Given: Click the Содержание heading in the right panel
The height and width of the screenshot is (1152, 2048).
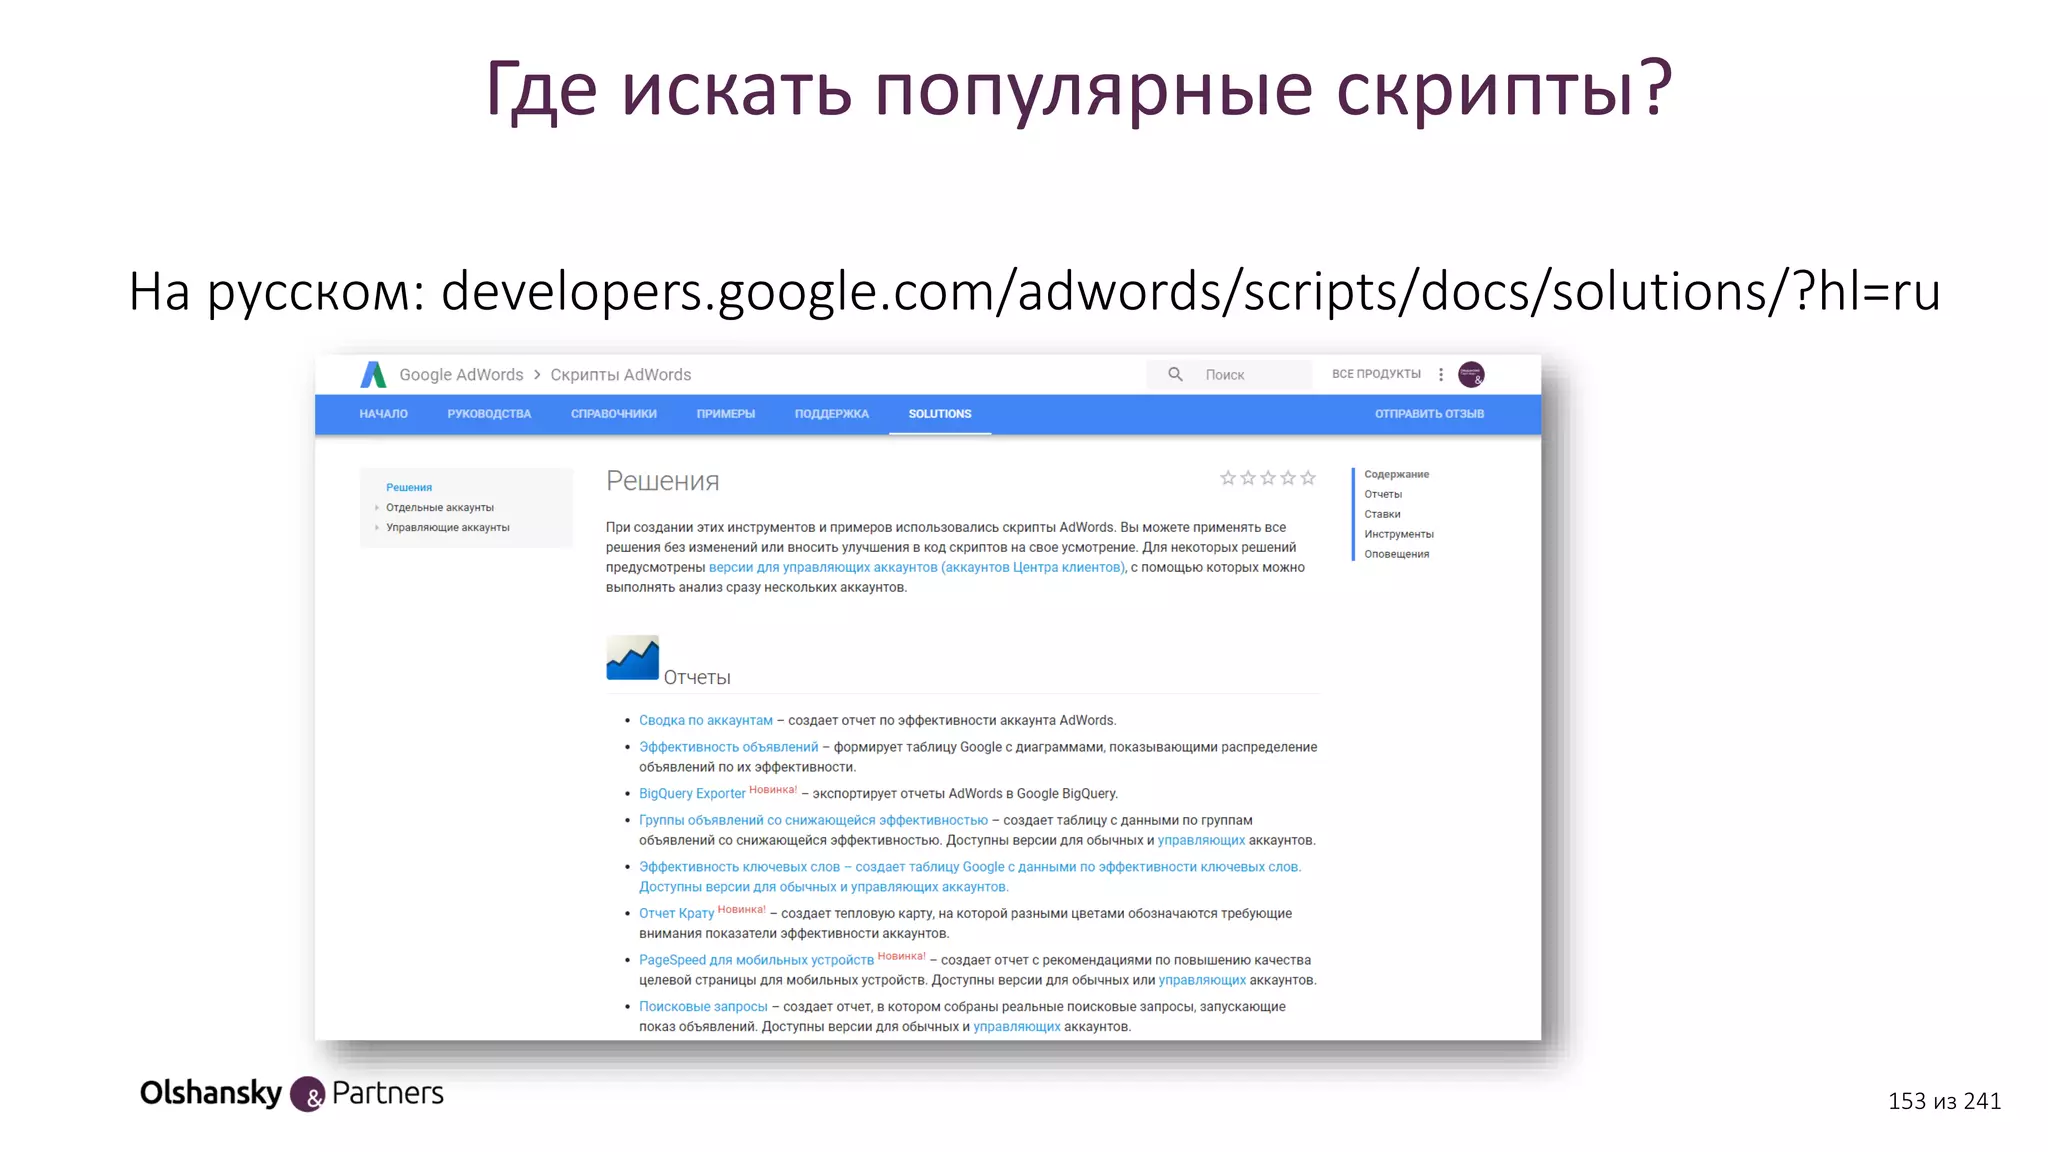Looking at the screenshot, I should click(x=1396, y=474).
